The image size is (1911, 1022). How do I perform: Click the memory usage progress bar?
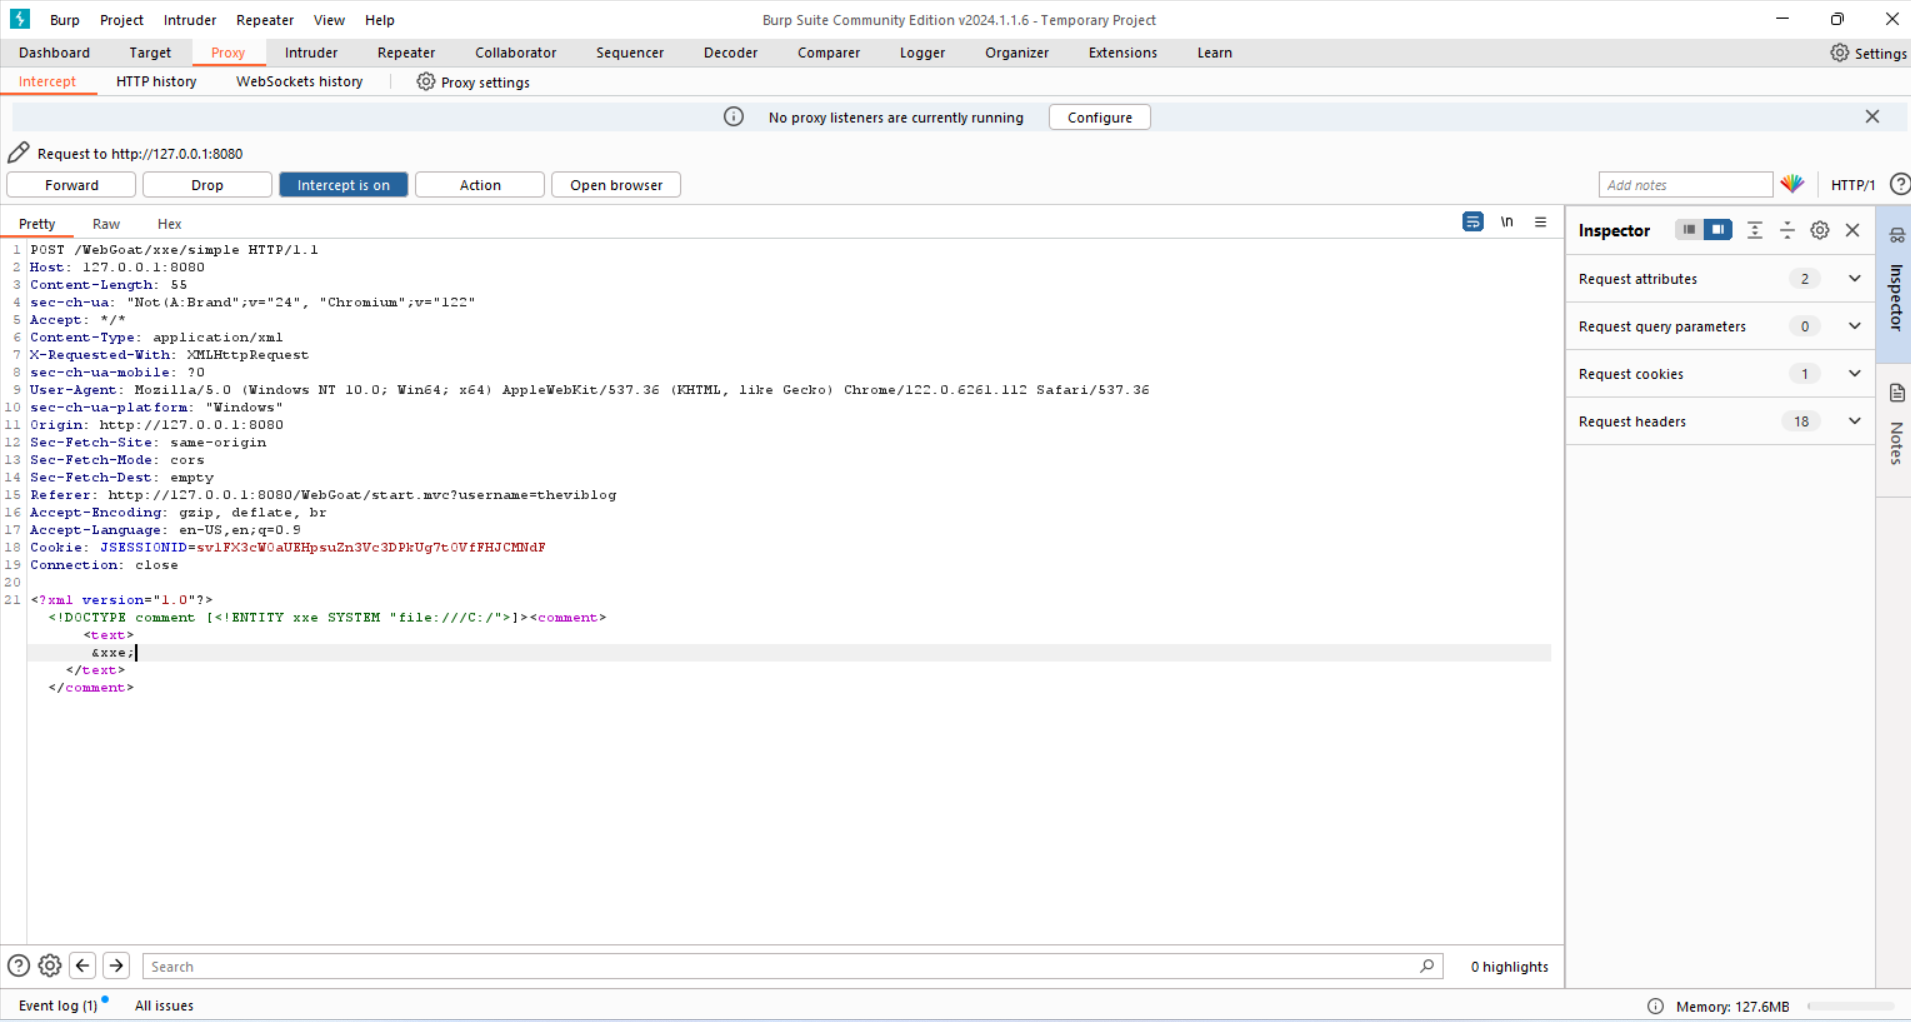coord(1850,1006)
